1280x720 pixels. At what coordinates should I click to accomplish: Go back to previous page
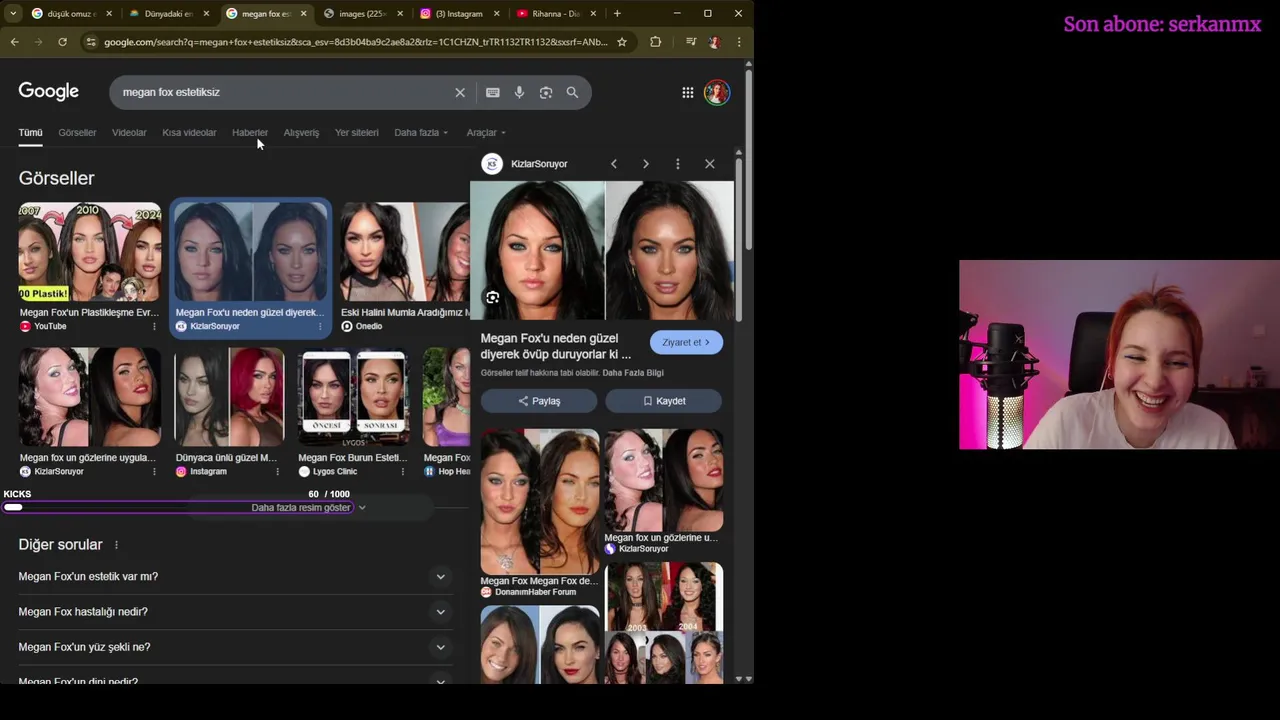(14, 42)
